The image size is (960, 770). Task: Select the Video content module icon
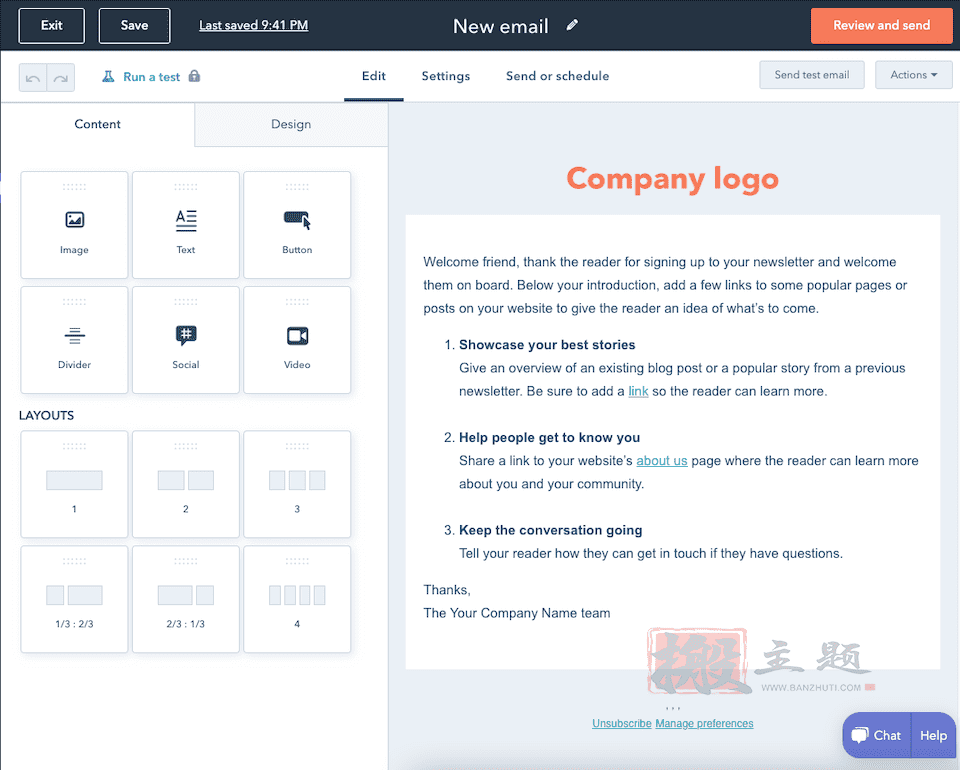click(297, 335)
